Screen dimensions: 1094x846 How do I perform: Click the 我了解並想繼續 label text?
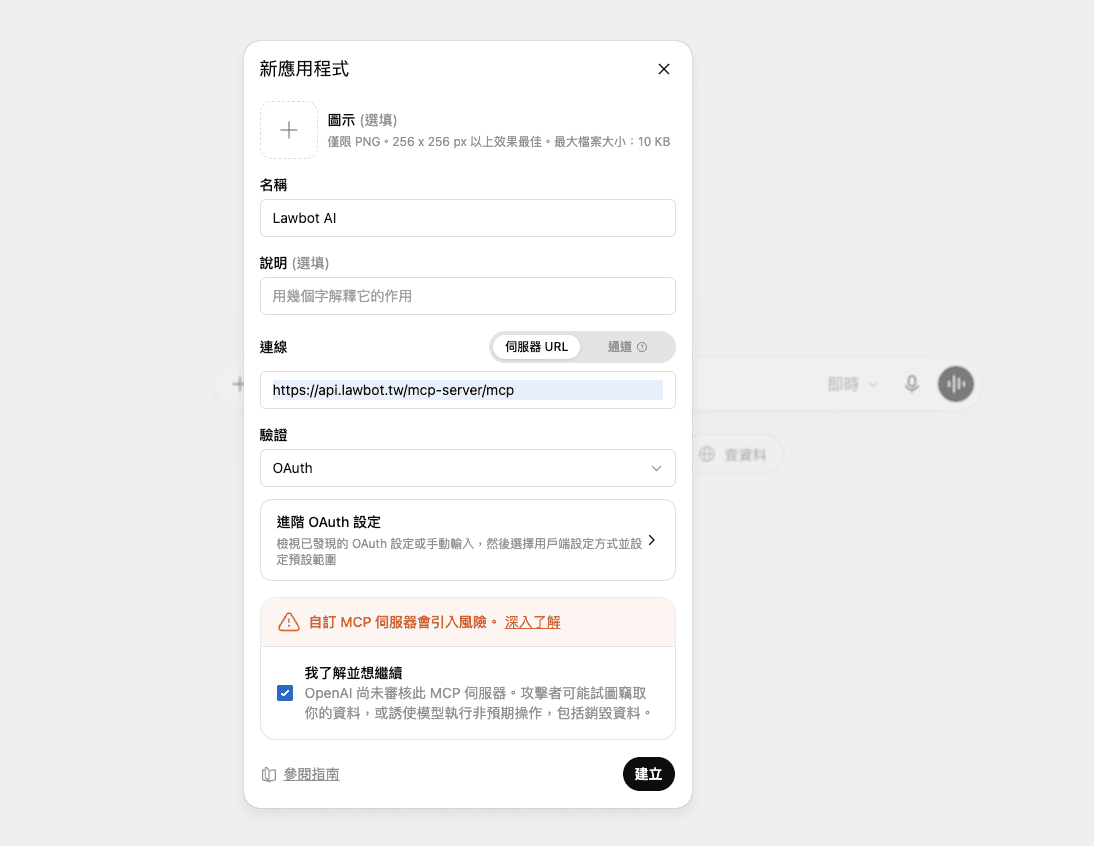353,673
